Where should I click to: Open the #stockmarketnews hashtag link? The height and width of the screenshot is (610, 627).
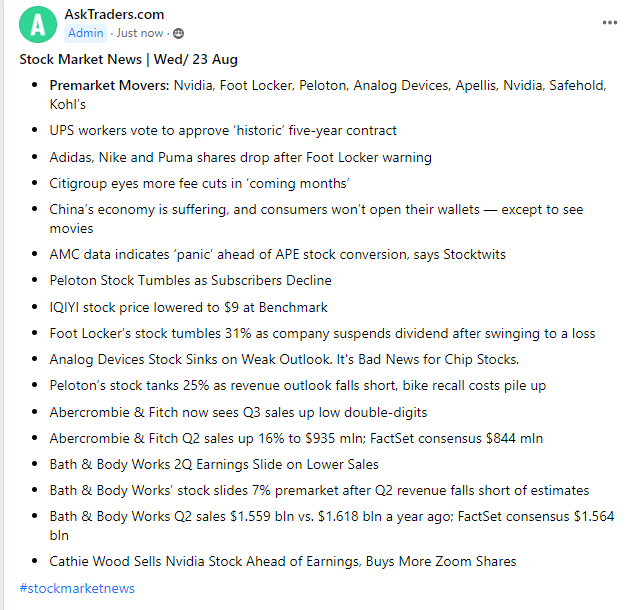[77, 588]
